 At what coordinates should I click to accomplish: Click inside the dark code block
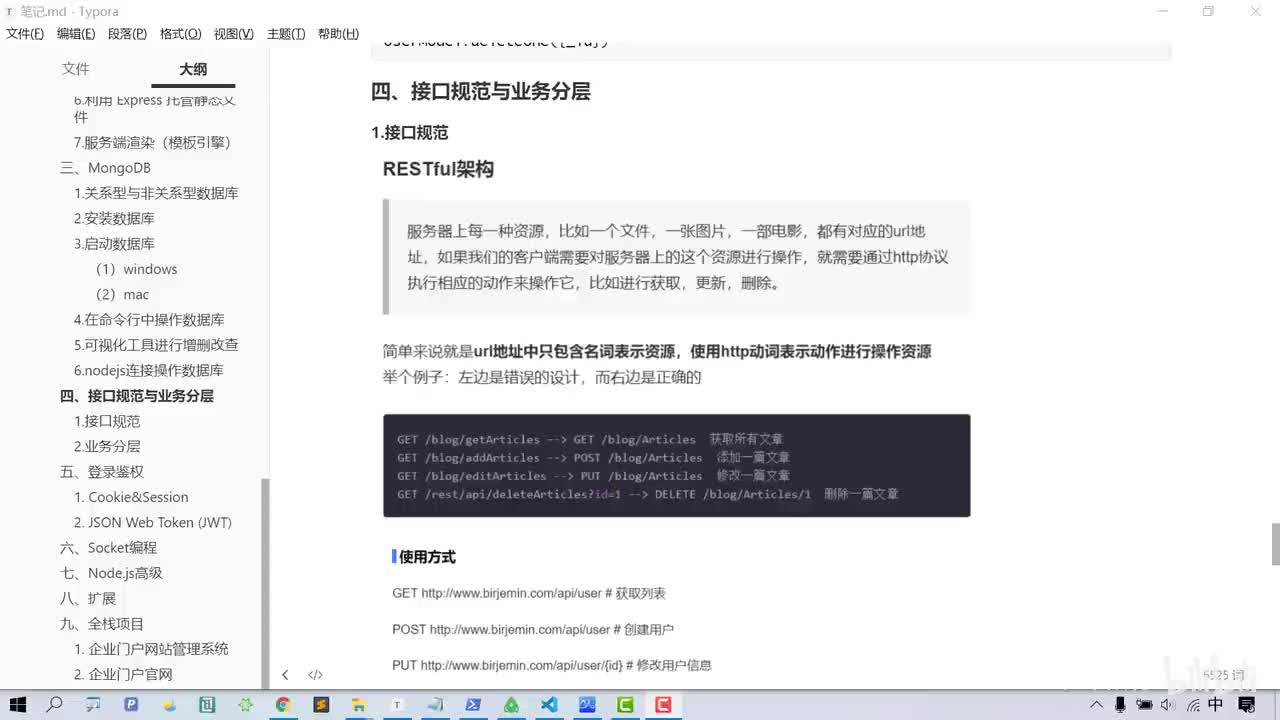[676, 465]
